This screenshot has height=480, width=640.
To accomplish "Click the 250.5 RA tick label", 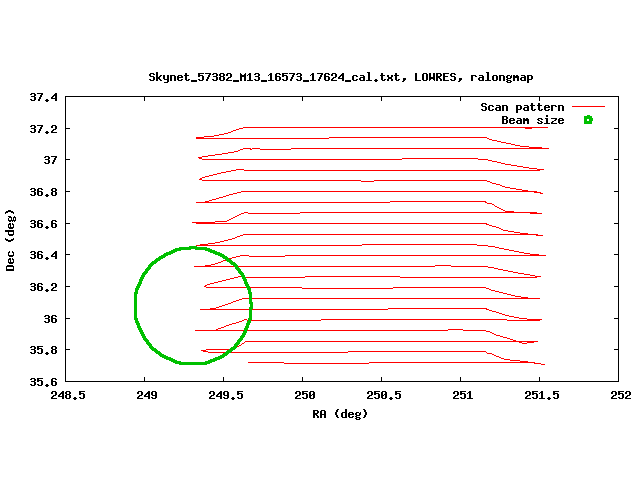I will tap(384, 395).
